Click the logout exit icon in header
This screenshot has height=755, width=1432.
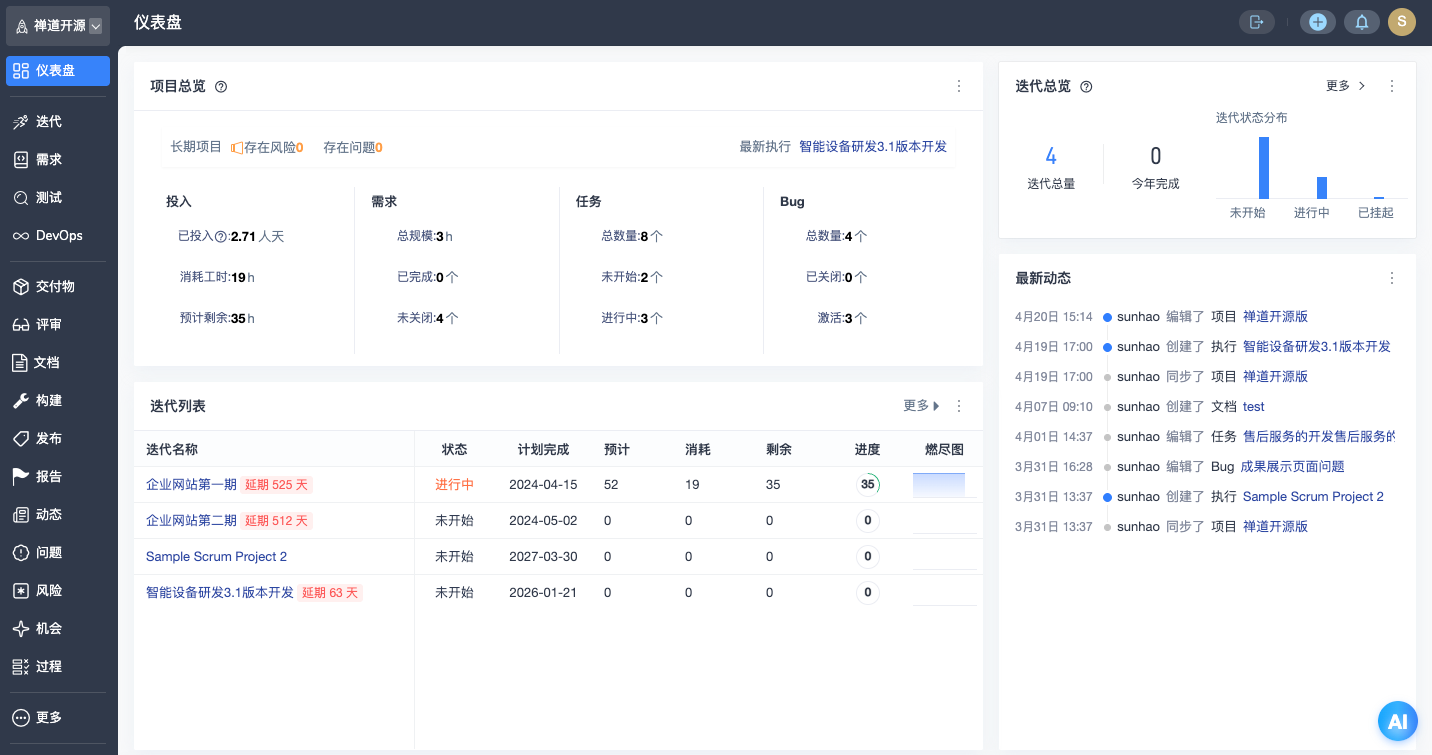1257,22
